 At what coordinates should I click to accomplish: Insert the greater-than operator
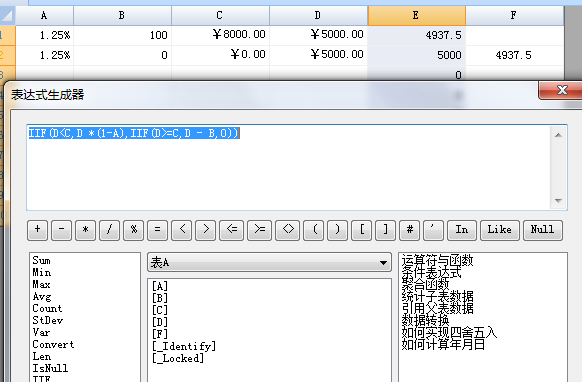tap(206, 230)
